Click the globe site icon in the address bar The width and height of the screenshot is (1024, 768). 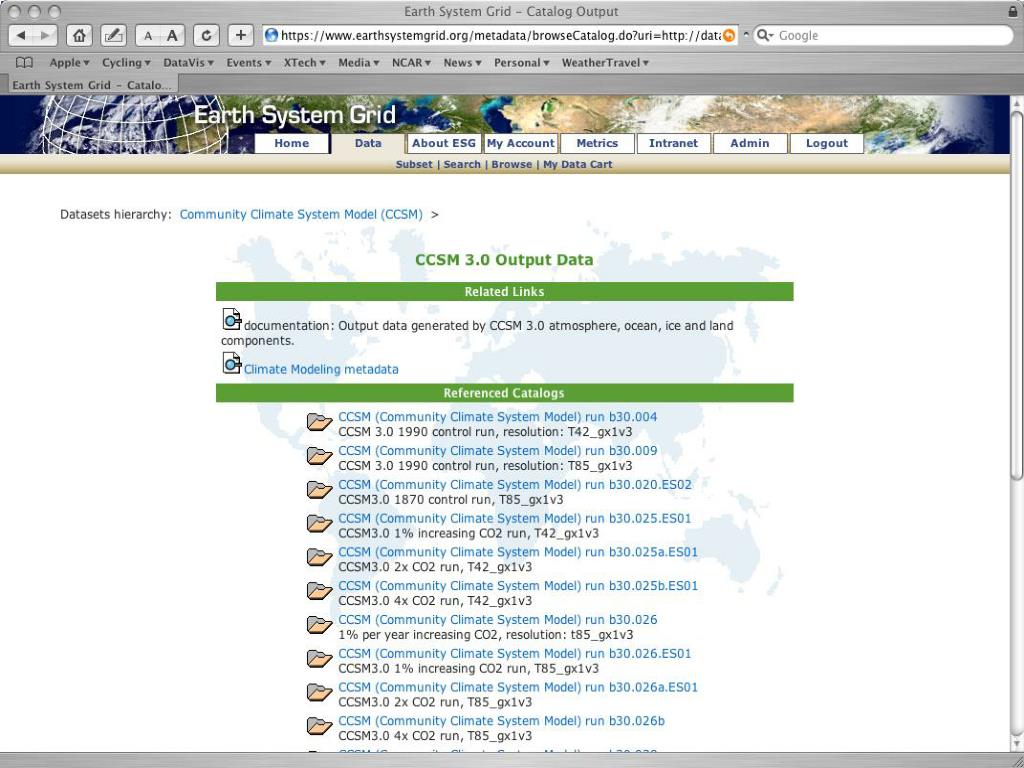tap(272, 35)
